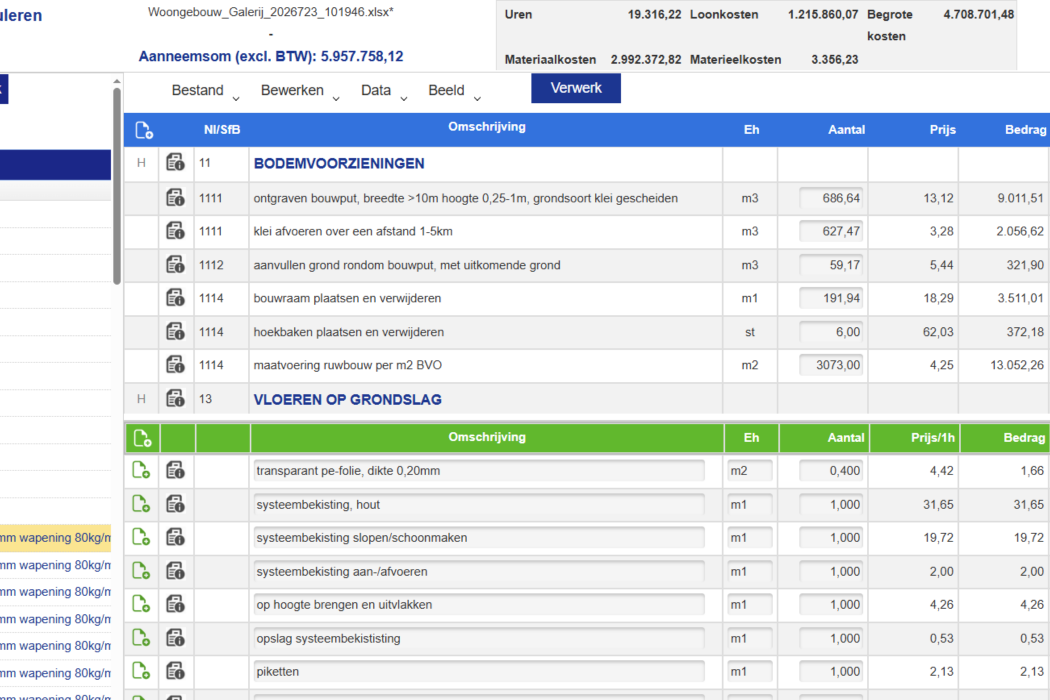Edit Aantal field for klei afvoeren

[830, 231]
